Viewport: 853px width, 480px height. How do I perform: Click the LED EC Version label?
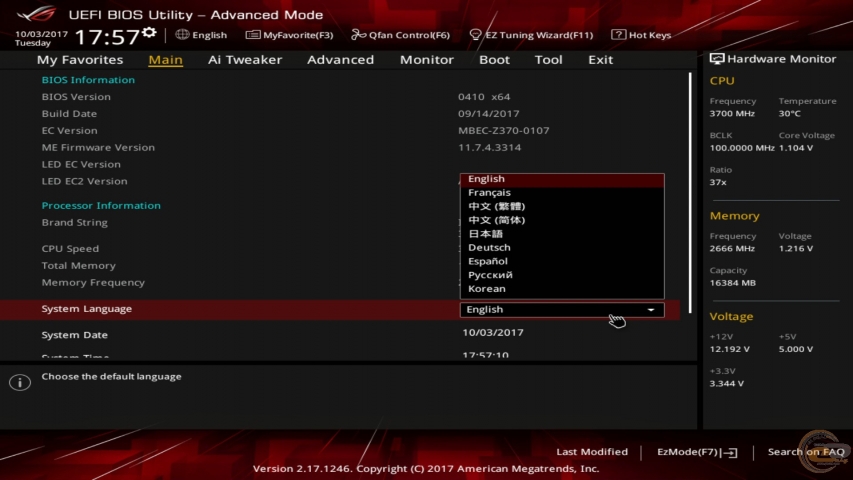coord(81,164)
